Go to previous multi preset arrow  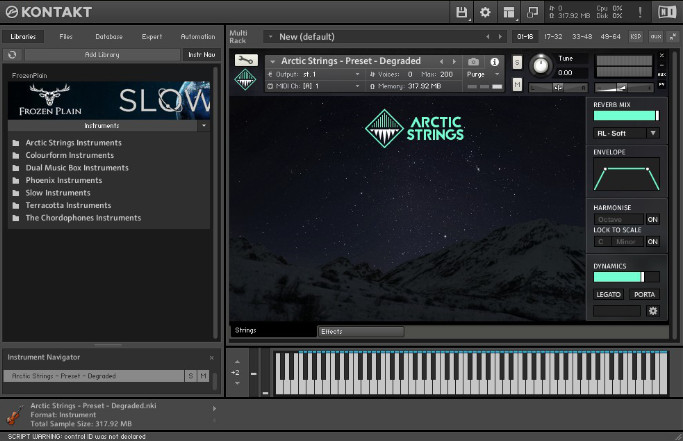point(487,37)
